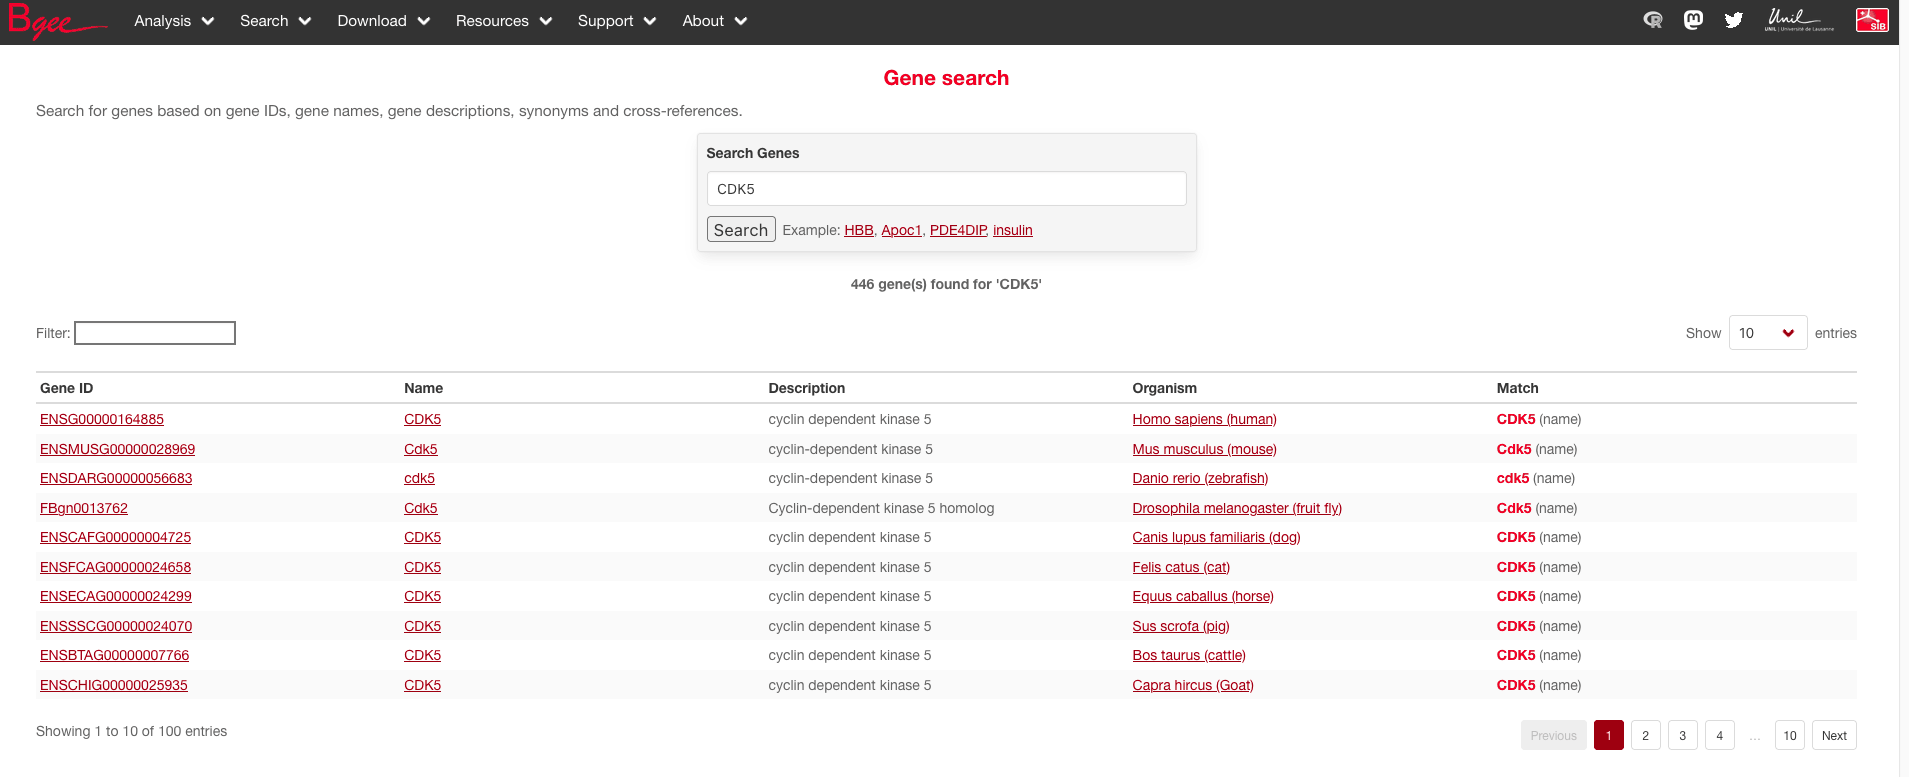This screenshot has height=777, width=1909.
Task: Expand the Analysis menu
Action: click(x=174, y=21)
